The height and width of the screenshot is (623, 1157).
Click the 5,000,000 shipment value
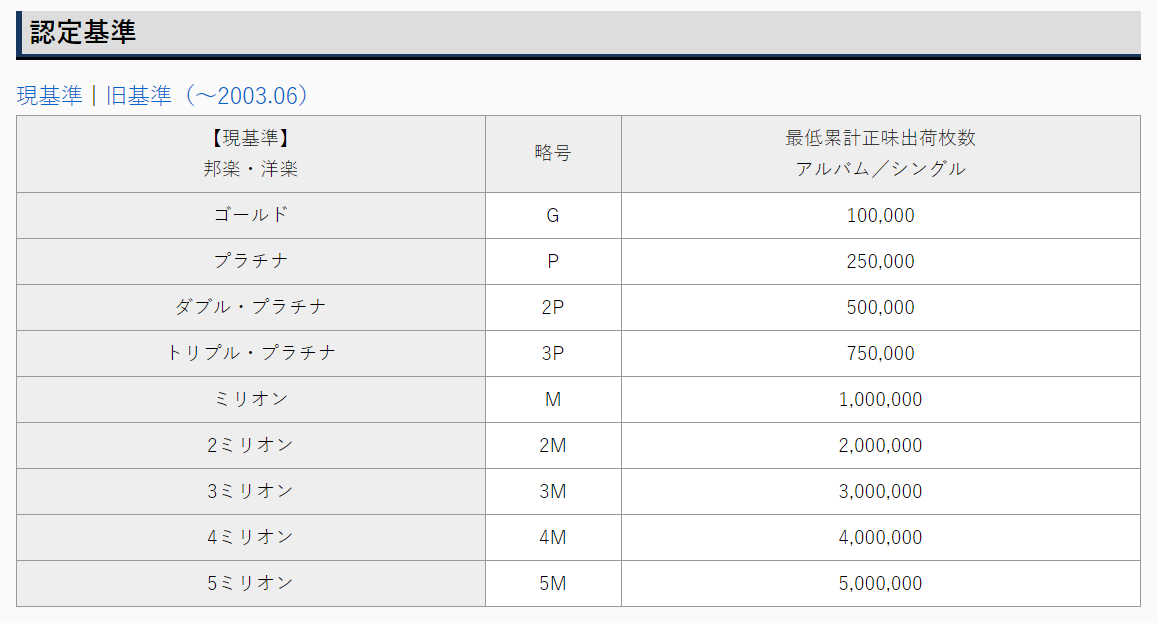[x=880, y=583]
